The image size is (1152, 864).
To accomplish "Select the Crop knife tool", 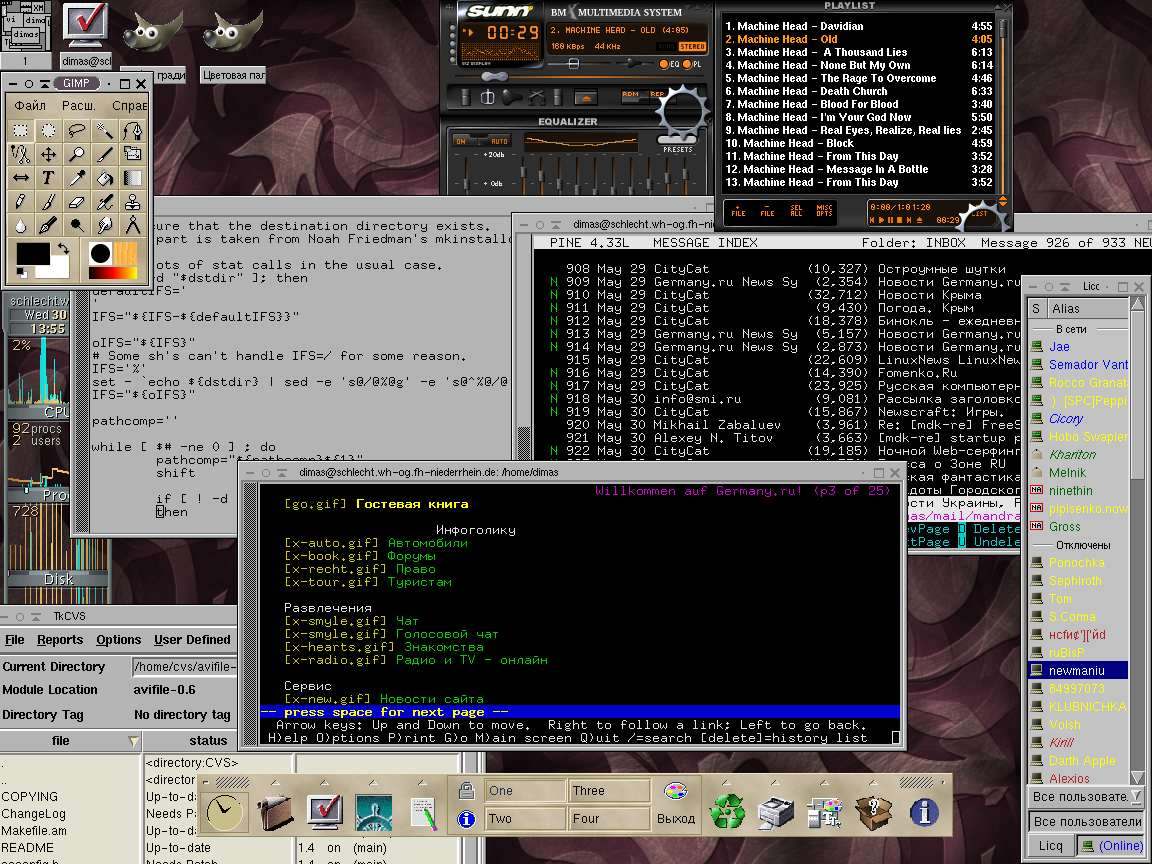I will tap(104, 154).
